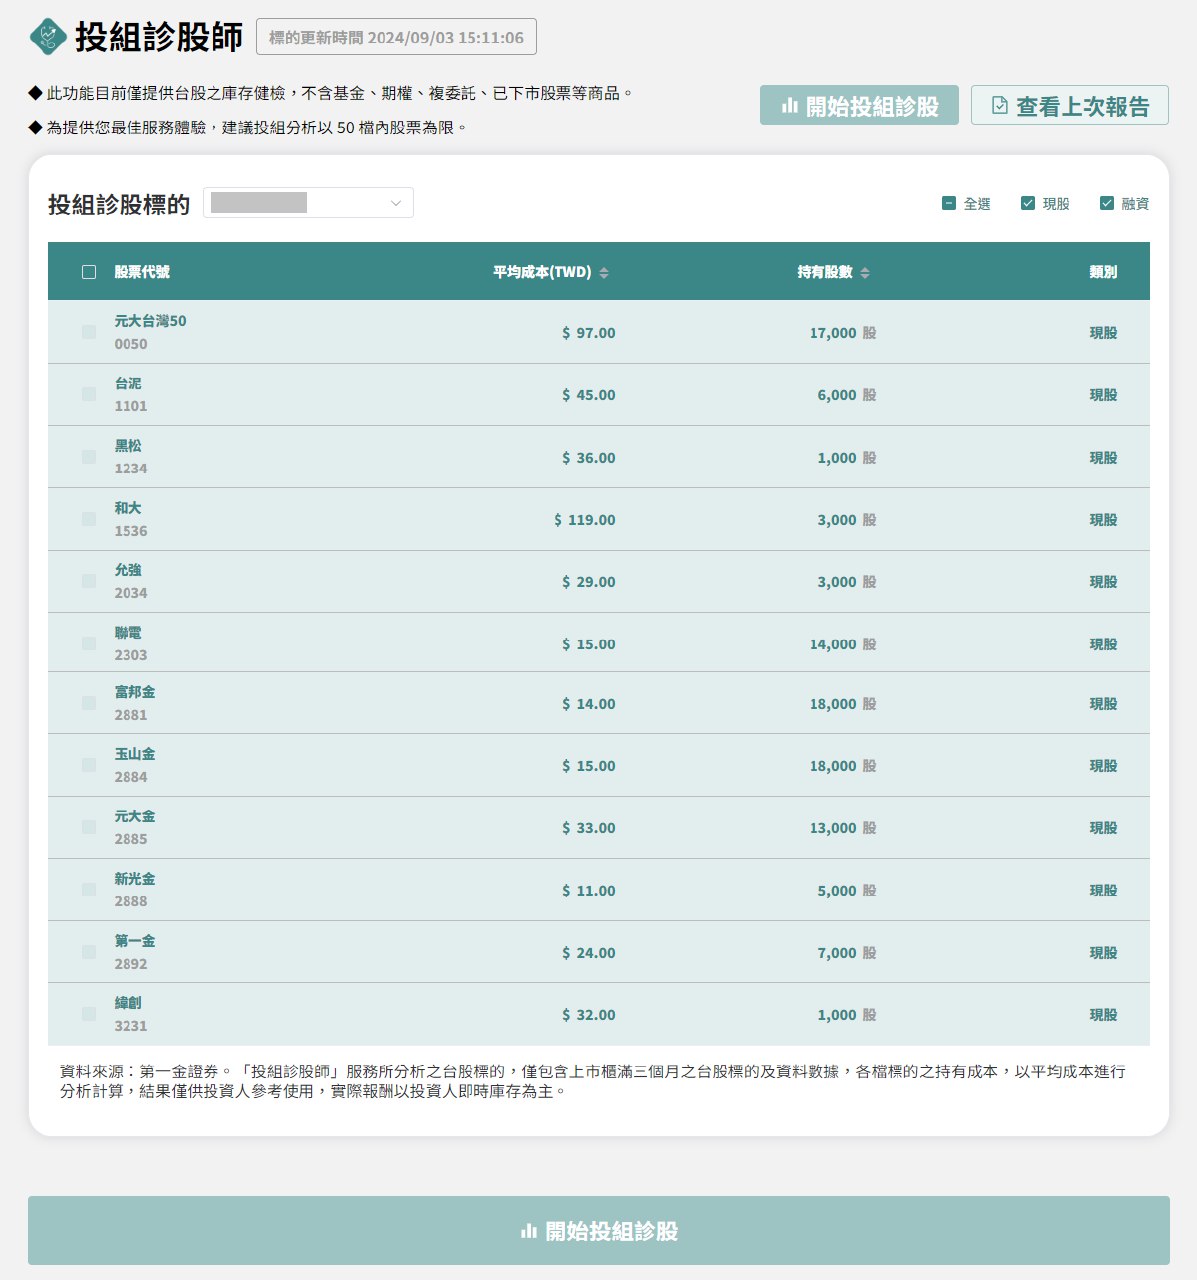Open the 投組診股標的 account dropdown
The width and height of the screenshot is (1197, 1280).
click(x=308, y=203)
